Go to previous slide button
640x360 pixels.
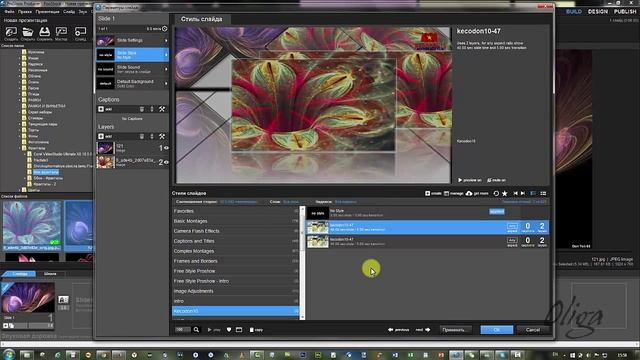point(398,329)
